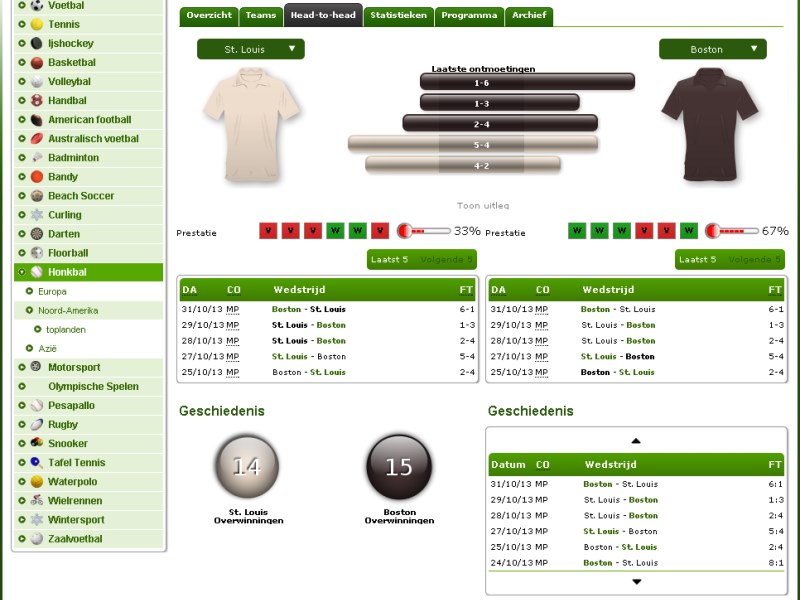Click first red V in St. Louis form
This screenshot has height=600, width=800.
click(x=268, y=231)
